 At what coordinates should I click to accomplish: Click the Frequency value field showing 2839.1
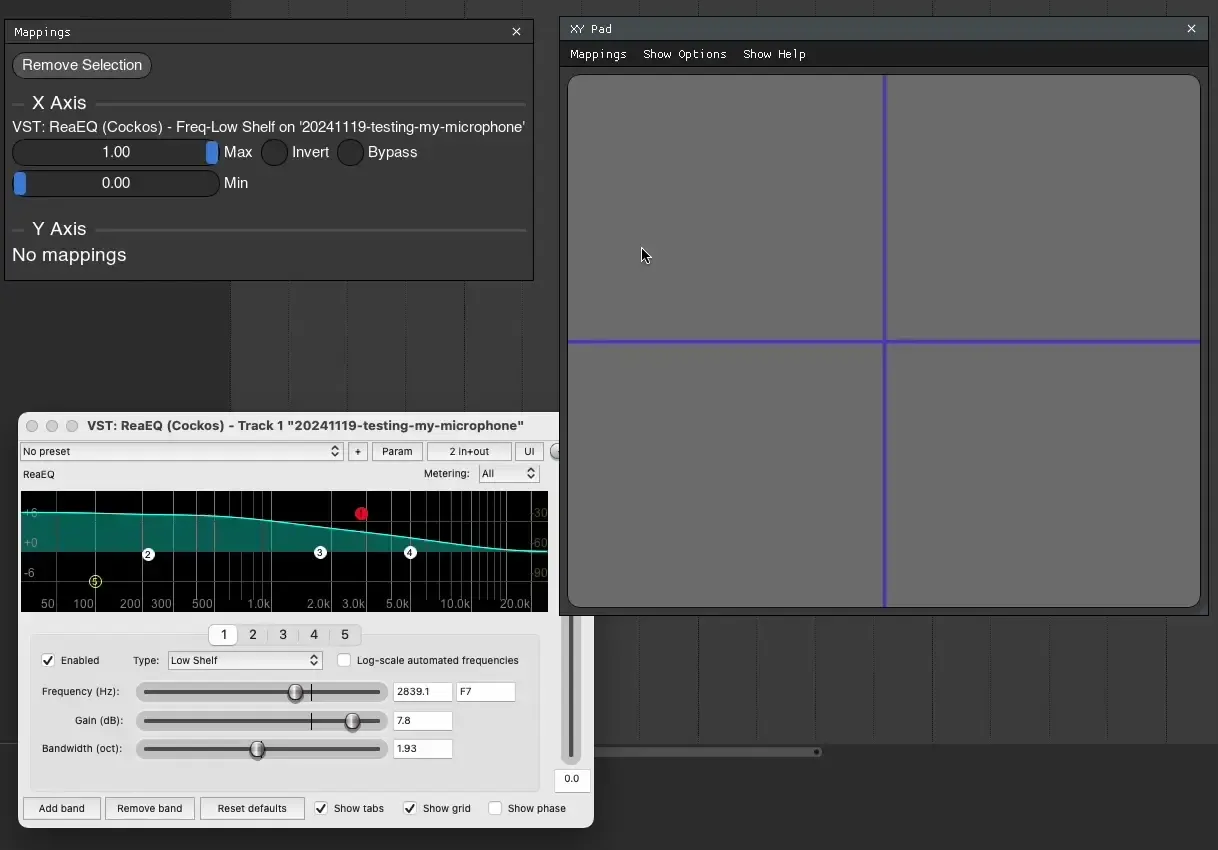click(x=422, y=691)
